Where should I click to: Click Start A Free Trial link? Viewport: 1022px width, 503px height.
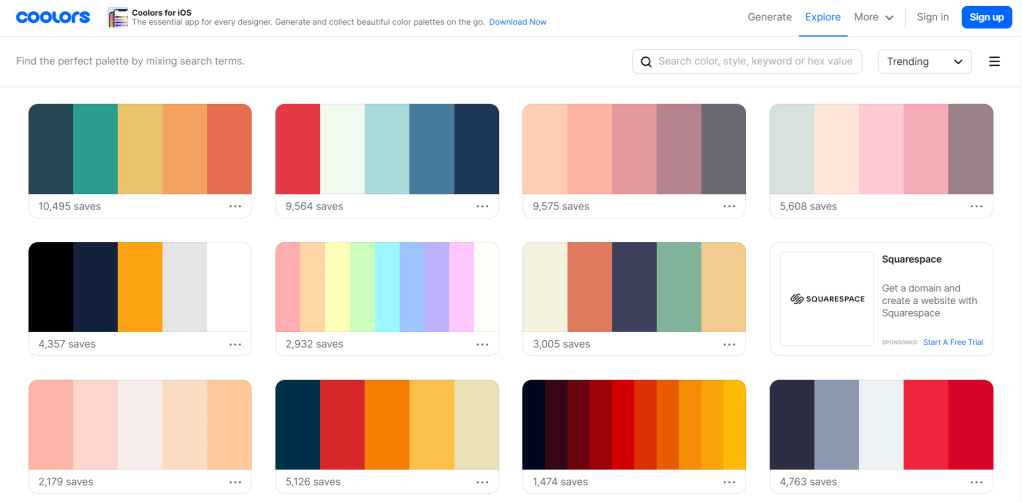[x=952, y=342]
